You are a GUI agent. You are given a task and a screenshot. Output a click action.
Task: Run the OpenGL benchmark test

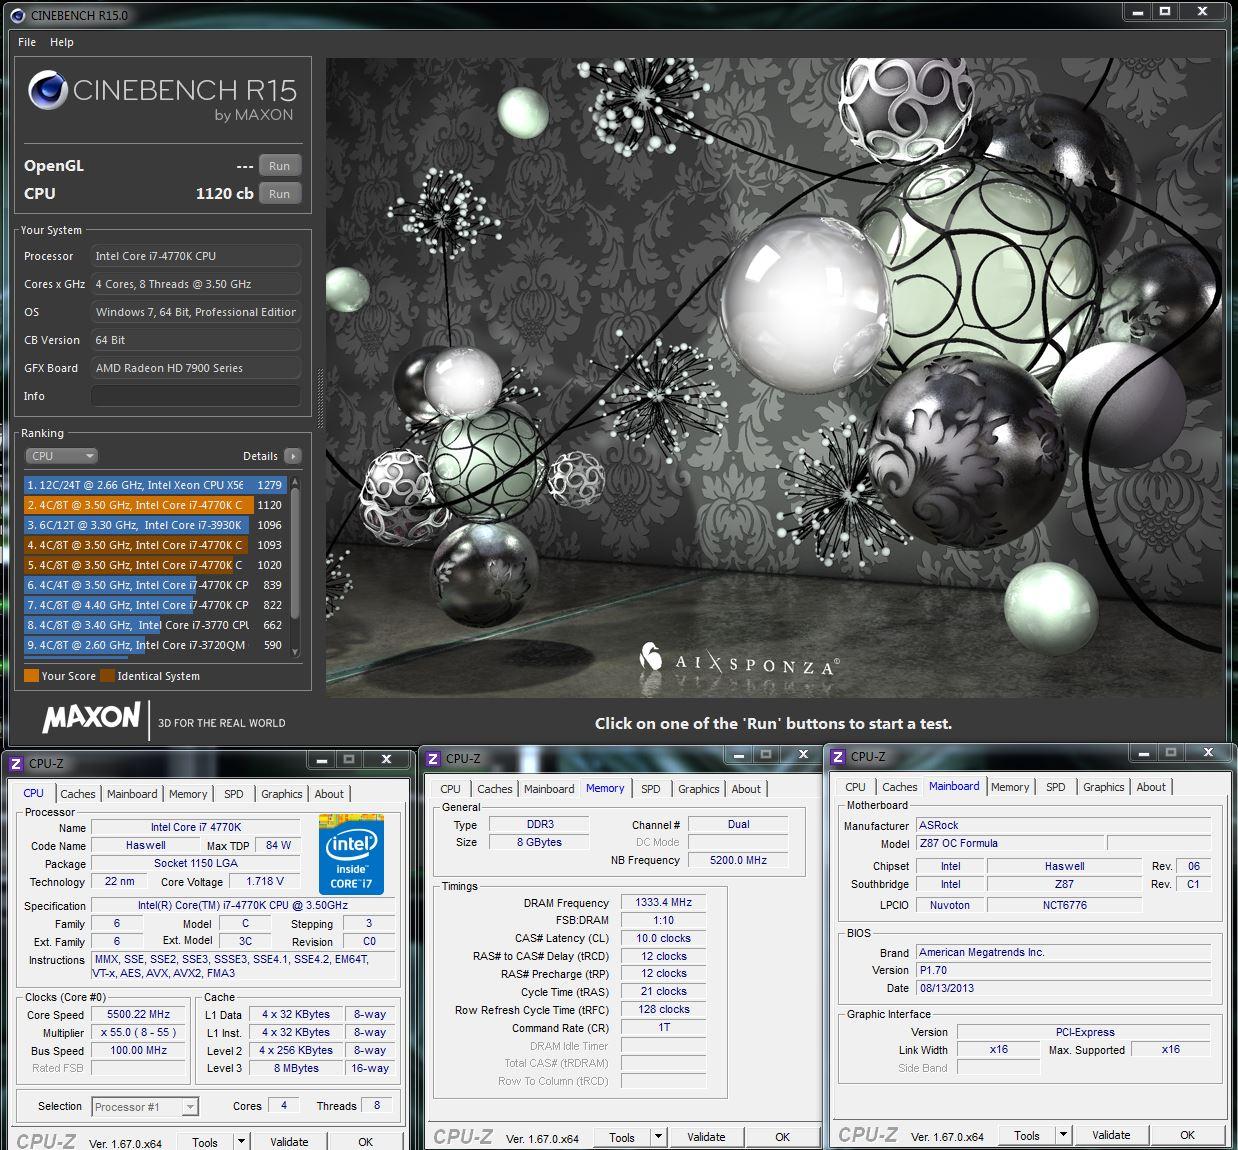click(280, 166)
